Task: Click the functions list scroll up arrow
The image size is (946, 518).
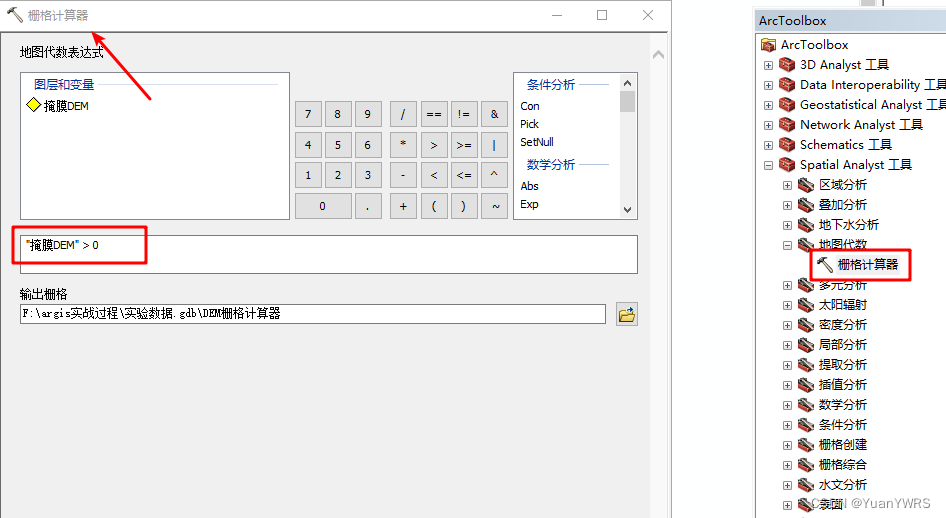Action: click(x=627, y=83)
